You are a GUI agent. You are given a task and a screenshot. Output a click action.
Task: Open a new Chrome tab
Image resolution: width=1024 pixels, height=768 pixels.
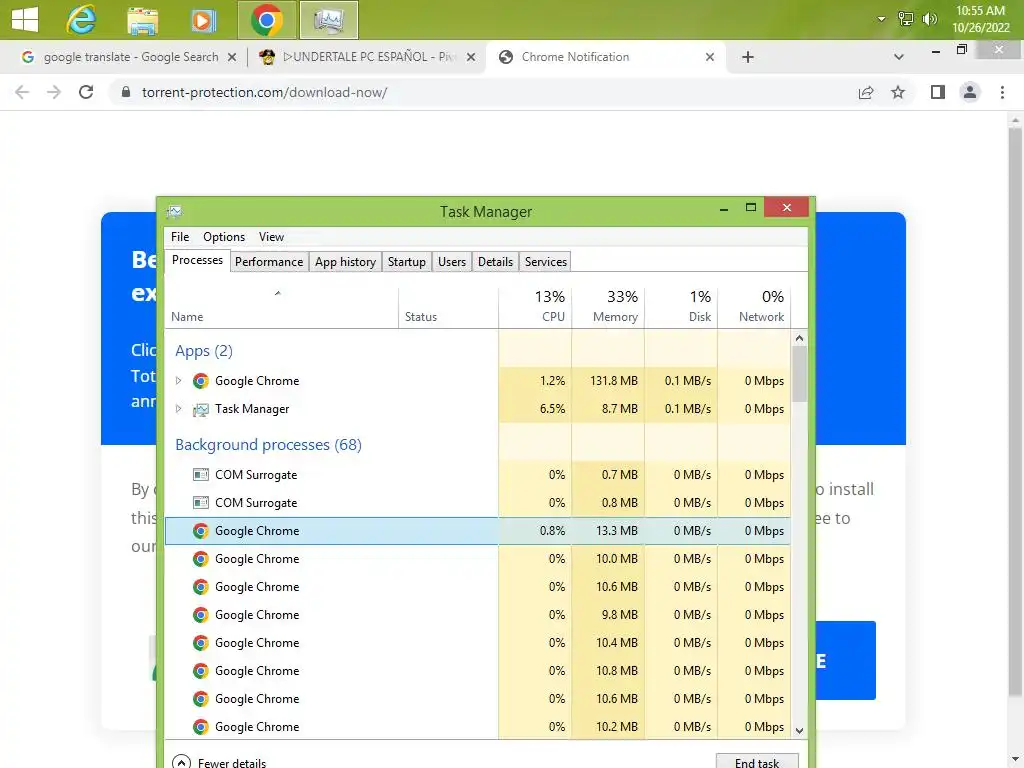click(x=748, y=57)
